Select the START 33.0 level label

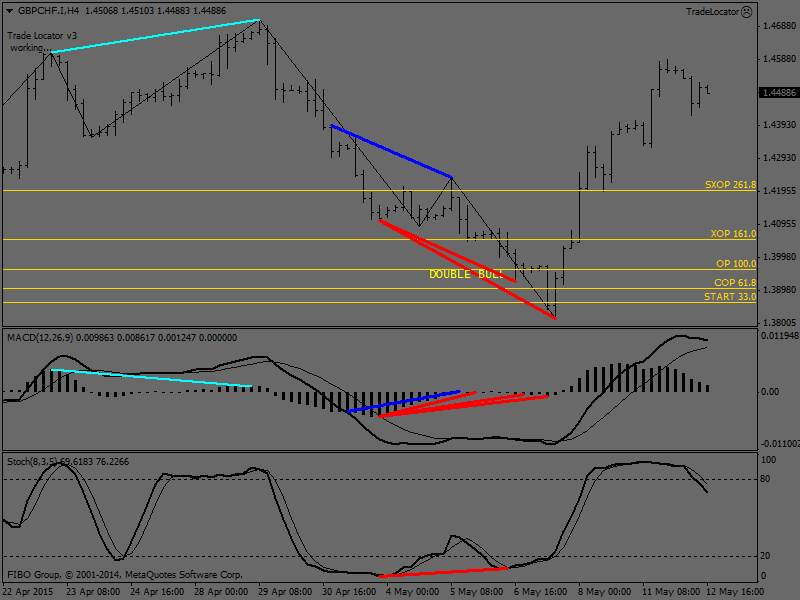(731, 297)
